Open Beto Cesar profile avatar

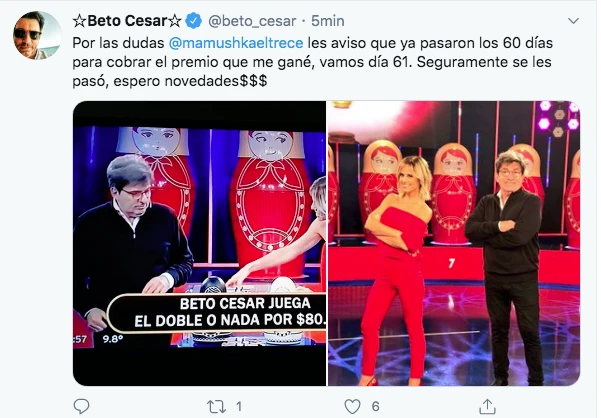click(x=37, y=35)
